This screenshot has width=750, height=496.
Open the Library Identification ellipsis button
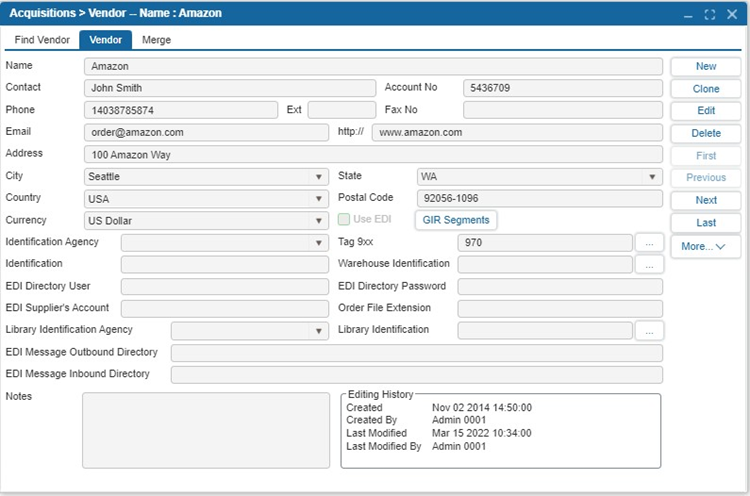point(649,331)
